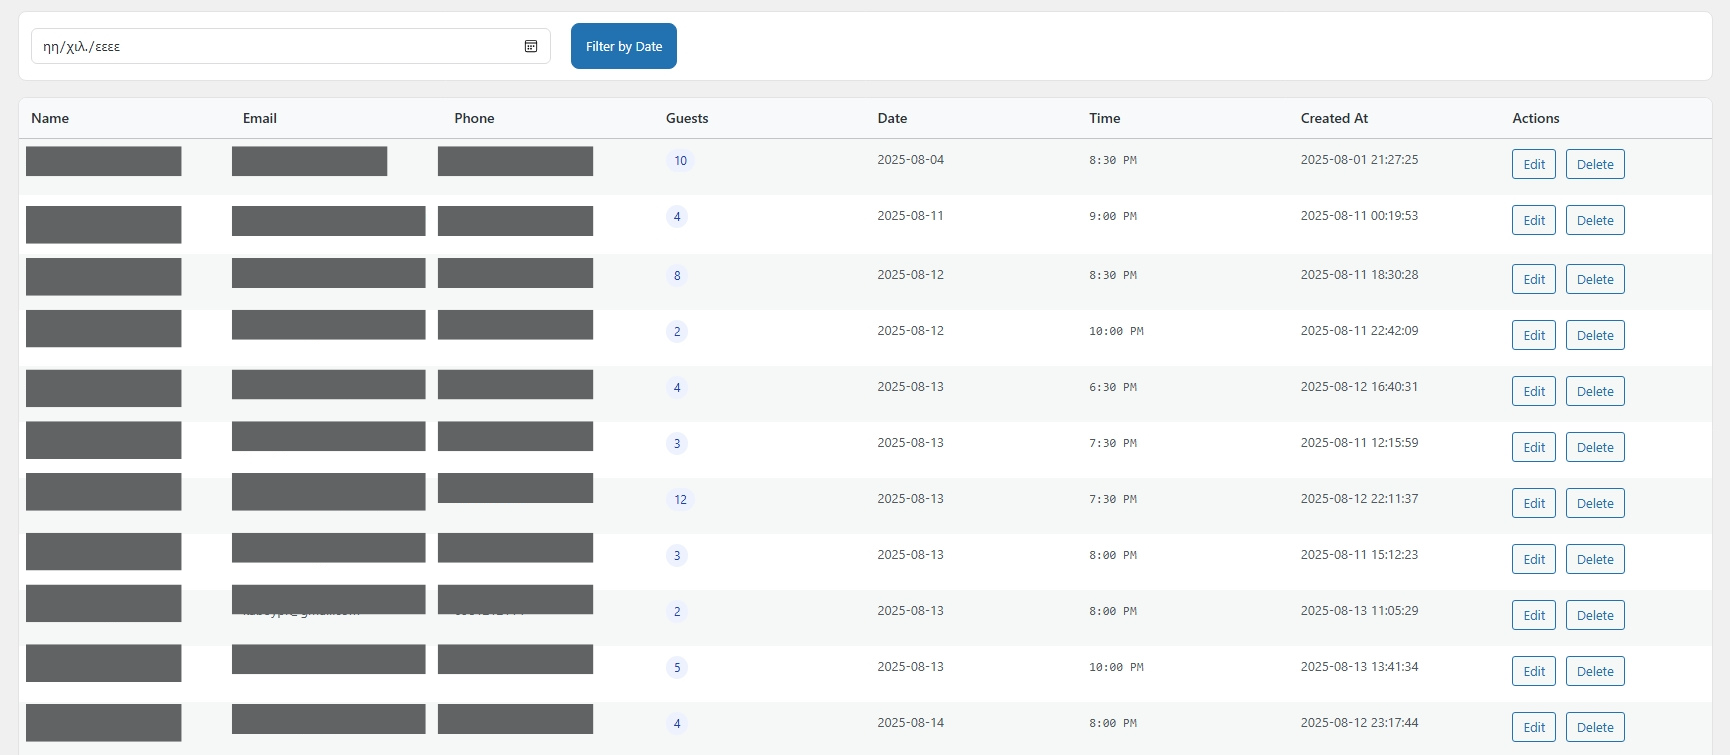This screenshot has height=755, width=1730.
Task: Edit the reservation created 2025-08-12 22:11:37
Action: point(1534,503)
